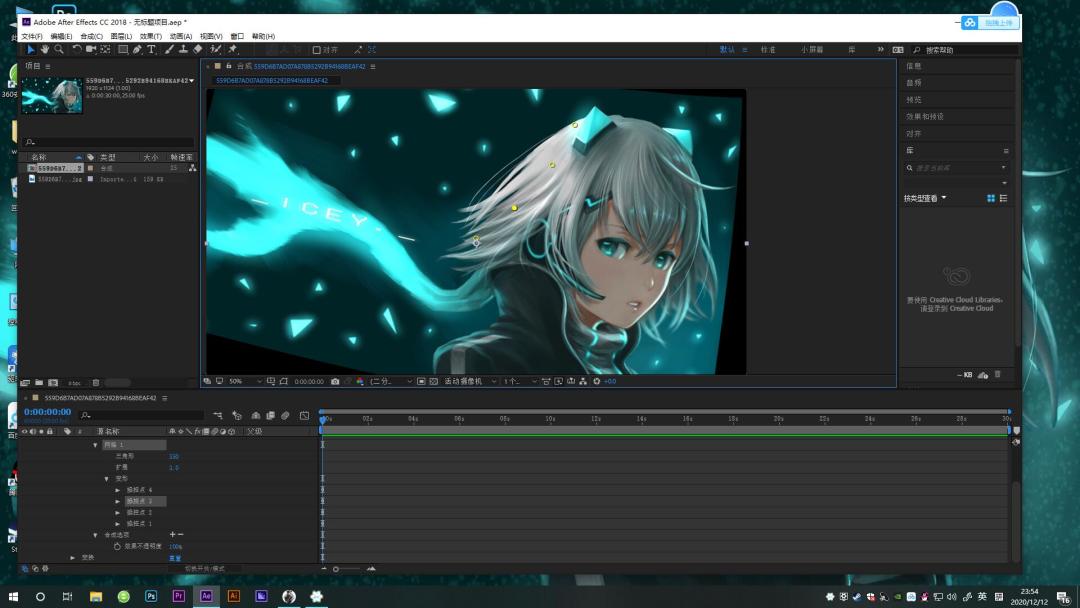This screenshot has width=1080, height=608.
Task: Select the Hand tool
Action: coord(45,50)
